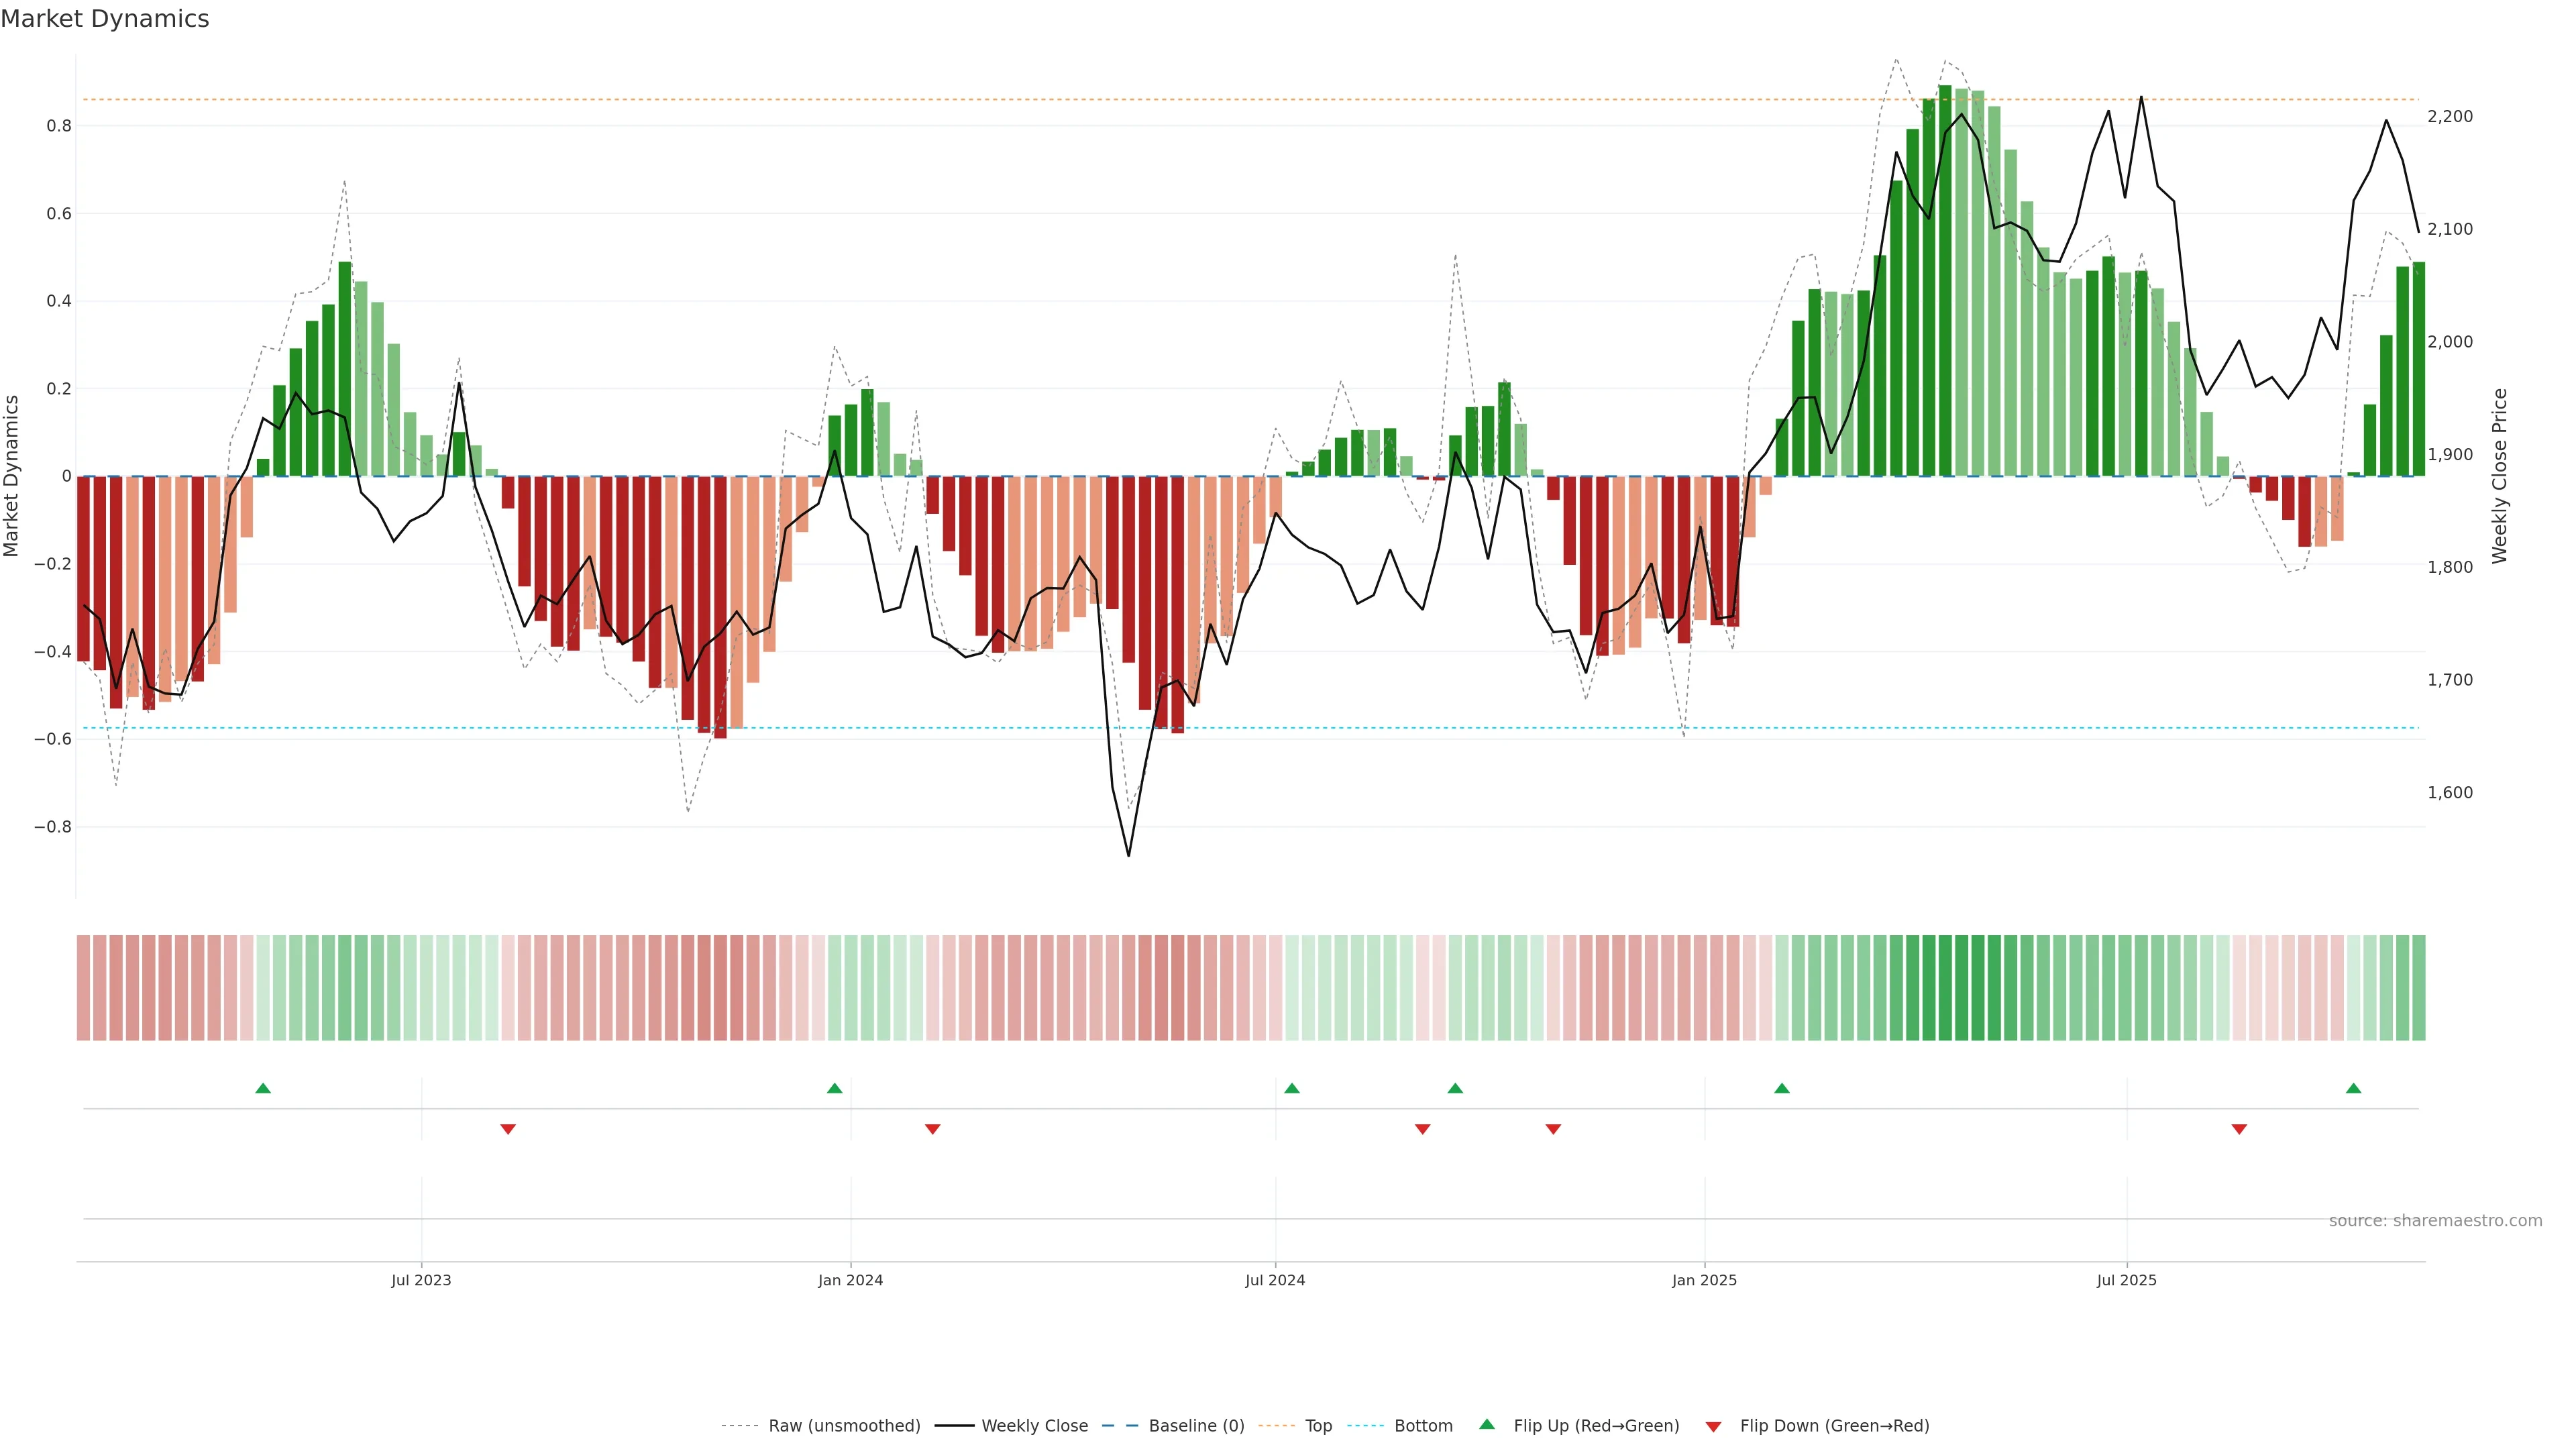
Task: Click flip-up marker shortly after Jan 2025
Action: [x=1782, y=1088]
